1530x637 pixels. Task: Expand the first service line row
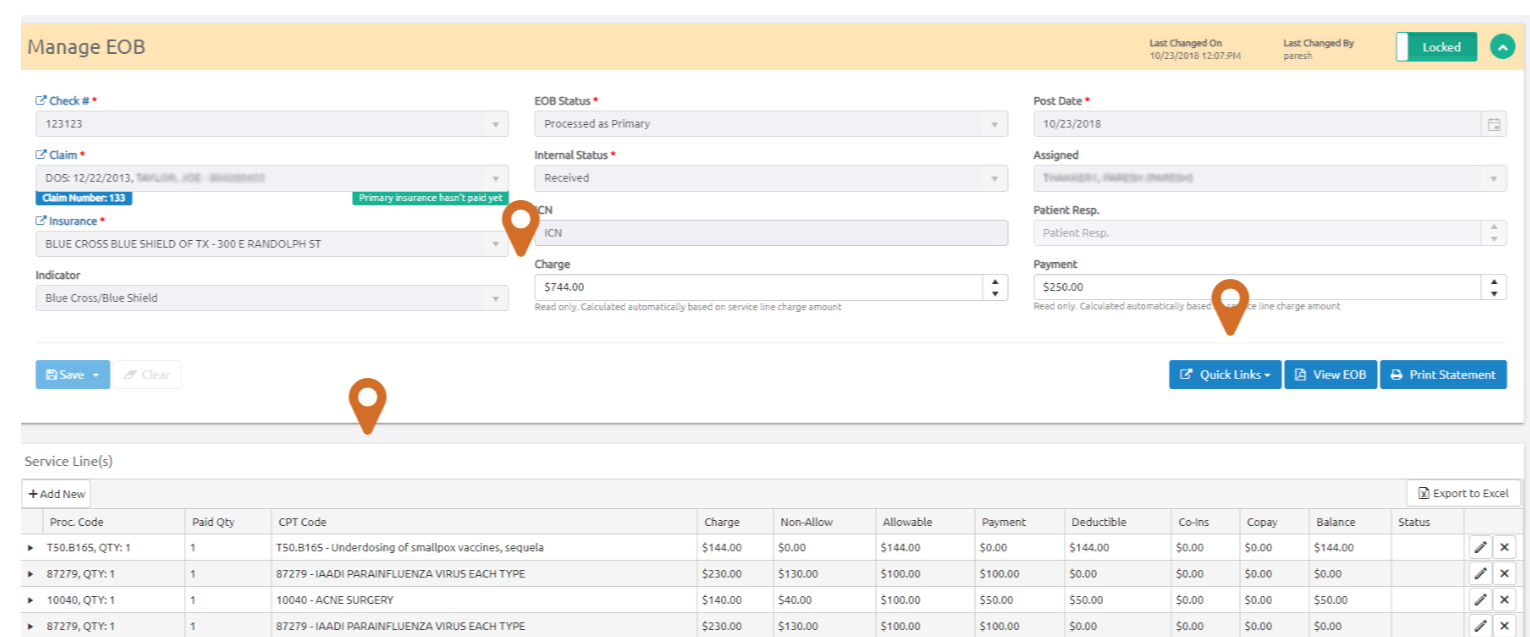(29, 546)
